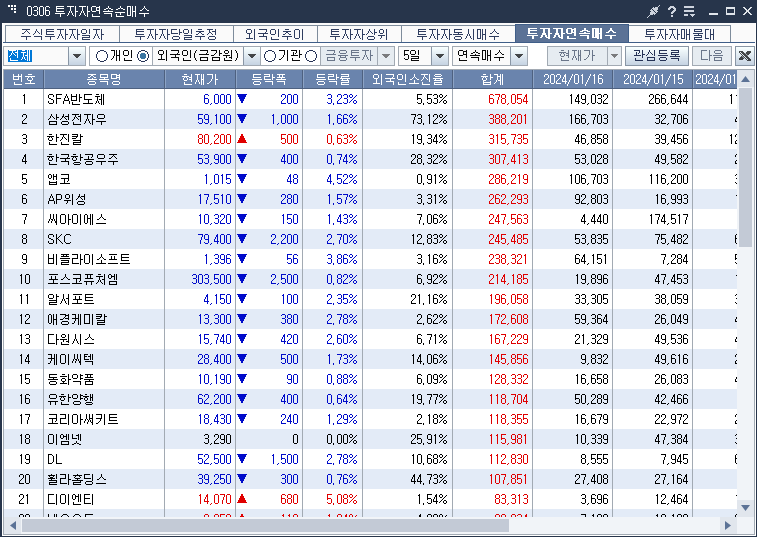Select 다원시스 stock name
This screenshot has width=757, height=537.
70,339
